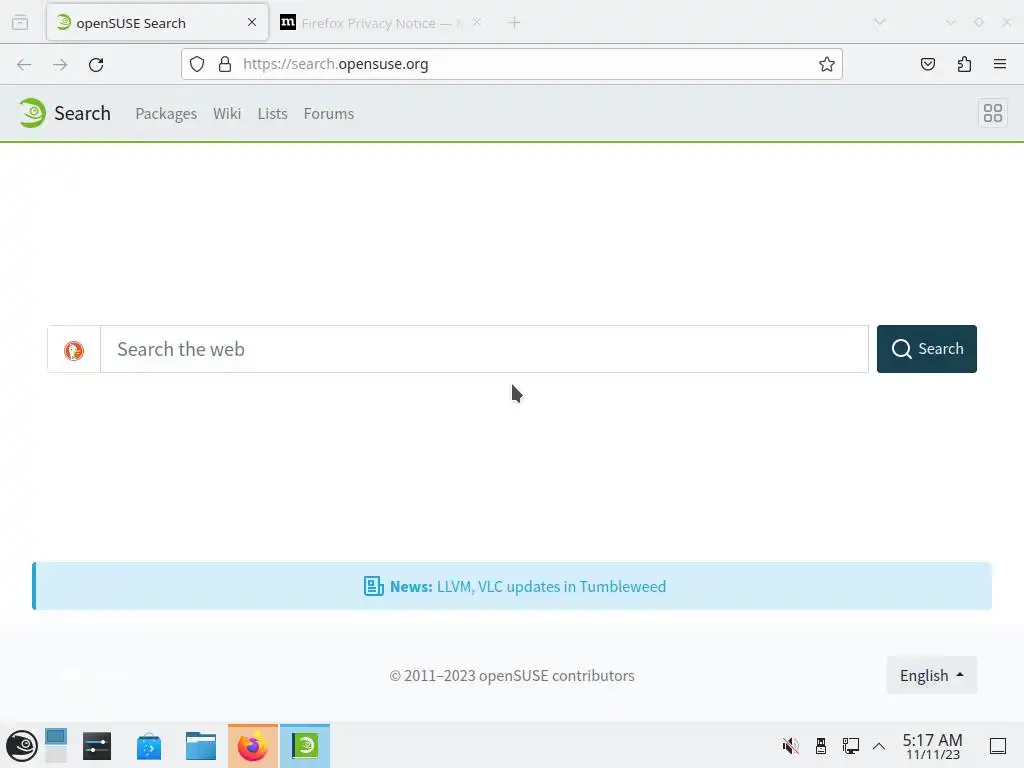
Task: Close the Firefox Privacy Notice tab
Action: tap(477, 22)
